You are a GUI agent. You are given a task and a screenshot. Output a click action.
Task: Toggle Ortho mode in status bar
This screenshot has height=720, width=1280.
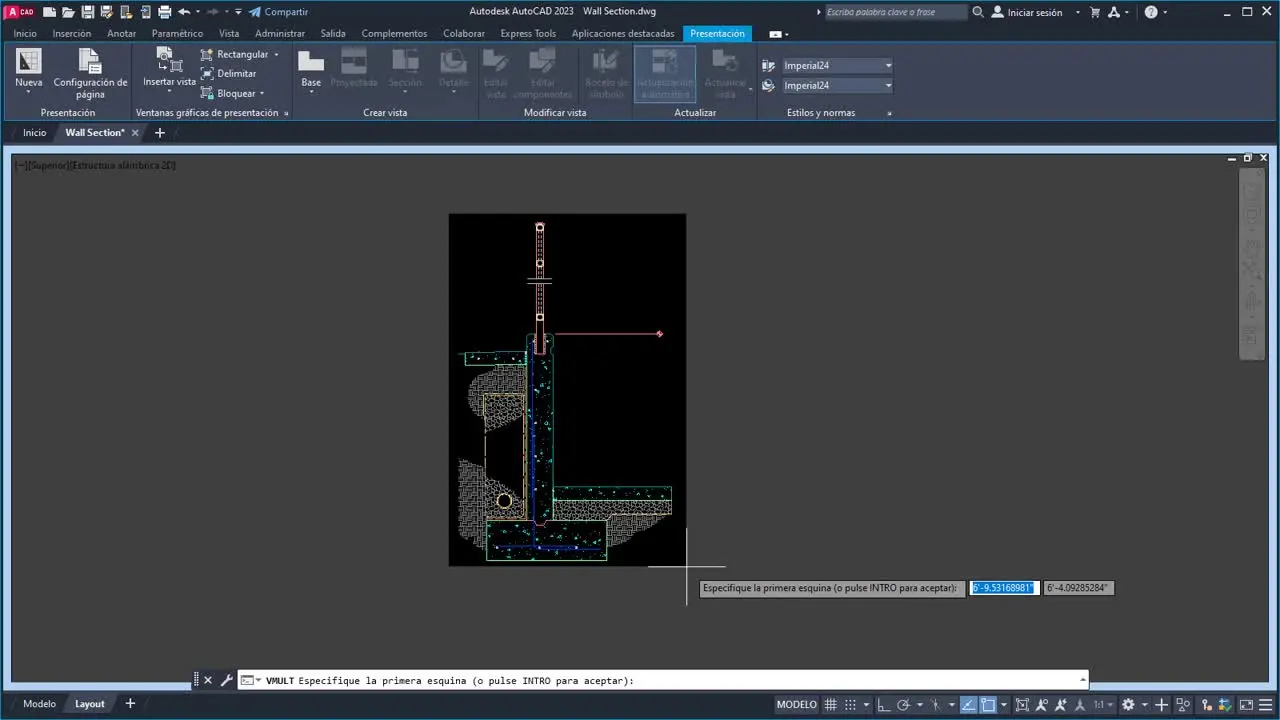click(x=886, y=704)
